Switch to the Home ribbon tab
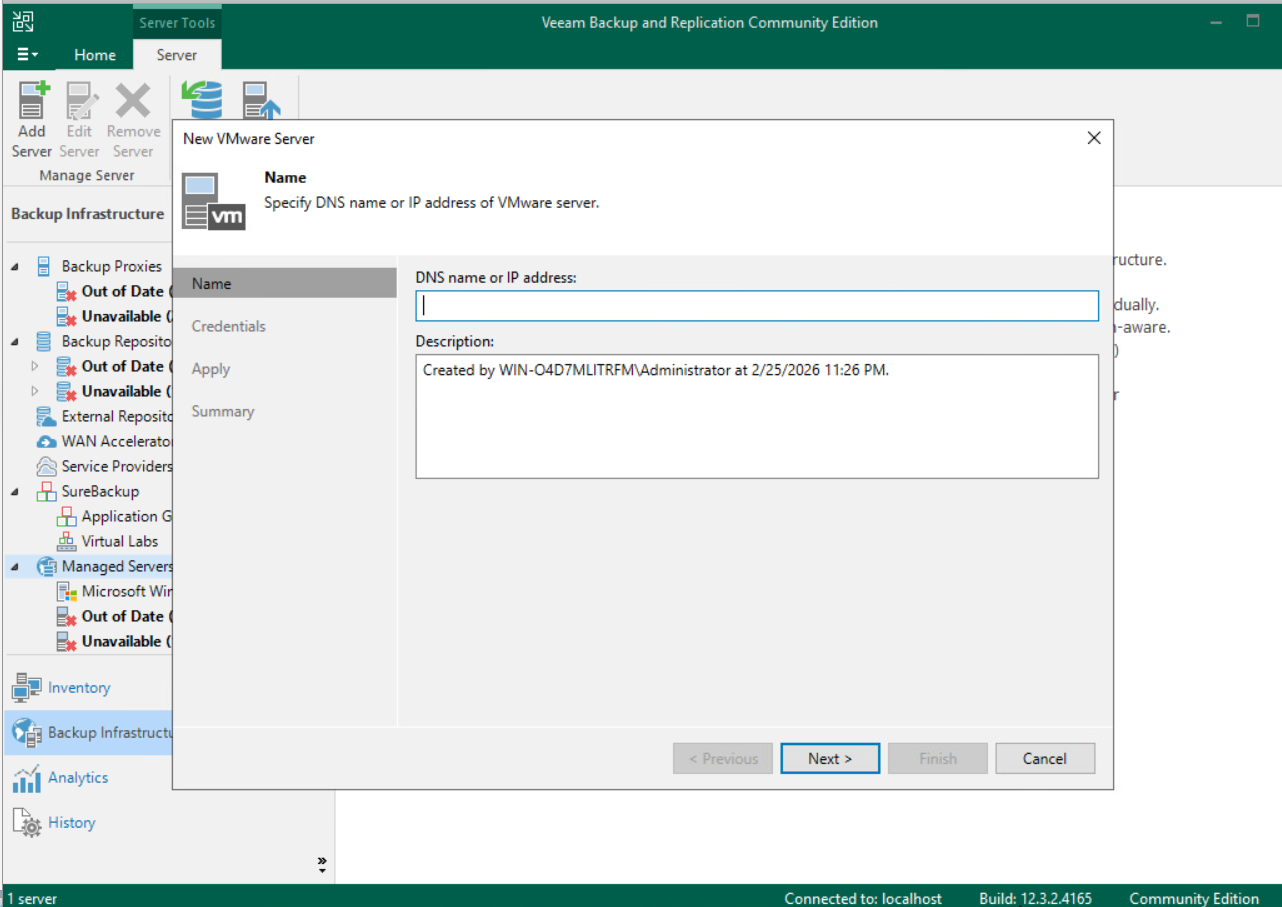Screen dimensions: 1282x907 pos(94,55)
